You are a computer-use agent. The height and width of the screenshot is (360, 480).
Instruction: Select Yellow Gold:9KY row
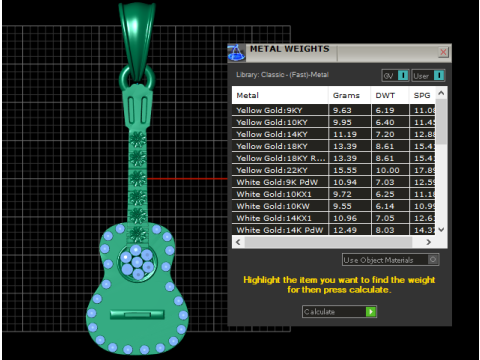334,110
